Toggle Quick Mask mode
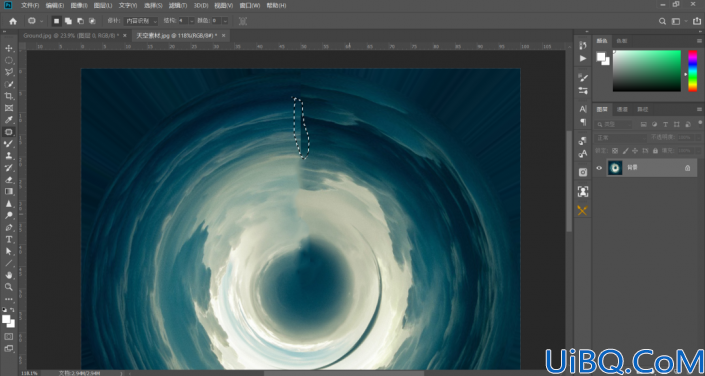The height and width of the screenshot is (376, 705). 9,336
